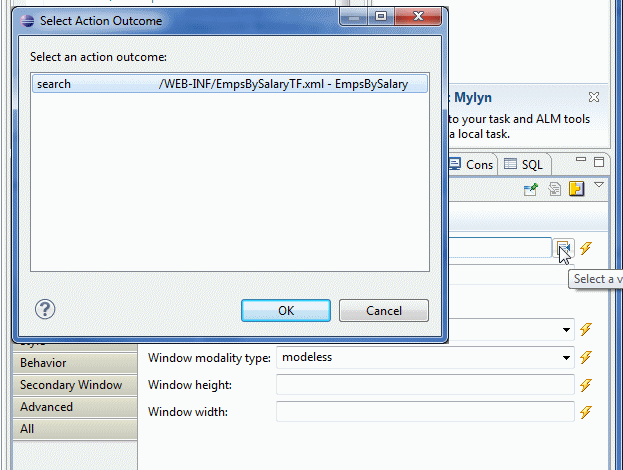Click lightning icon for Window width
The width and height of the screenshot is (623, 470).
tap(586, 412)
